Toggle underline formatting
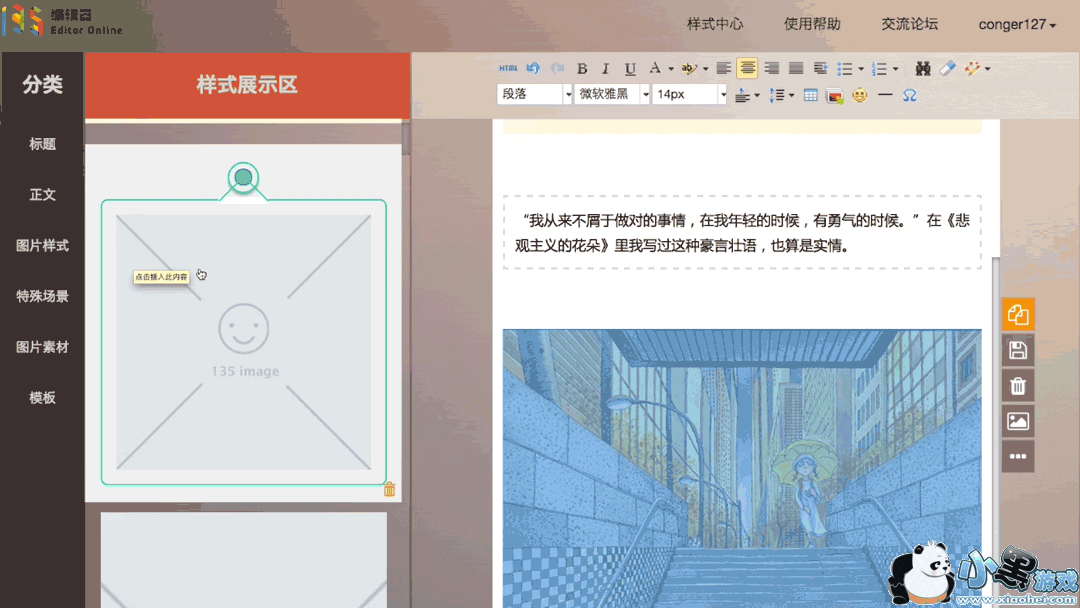 click(630, 69)
